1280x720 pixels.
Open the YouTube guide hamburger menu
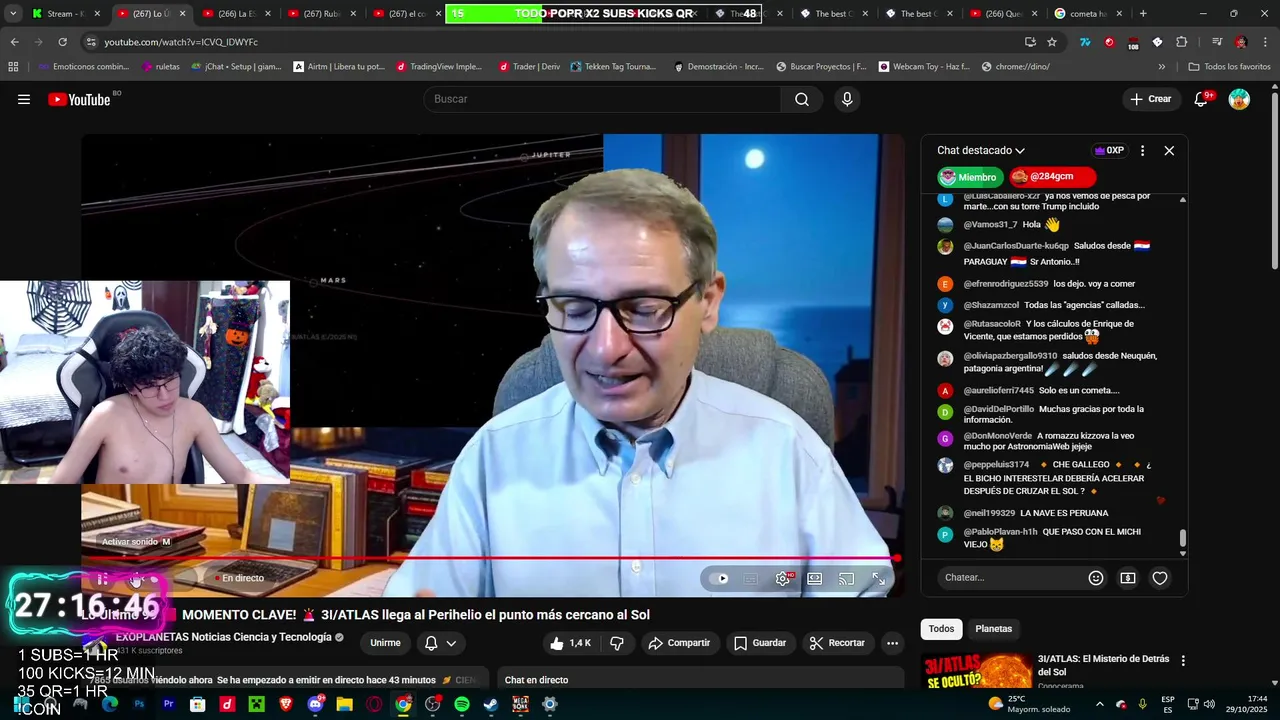[24, 99]
